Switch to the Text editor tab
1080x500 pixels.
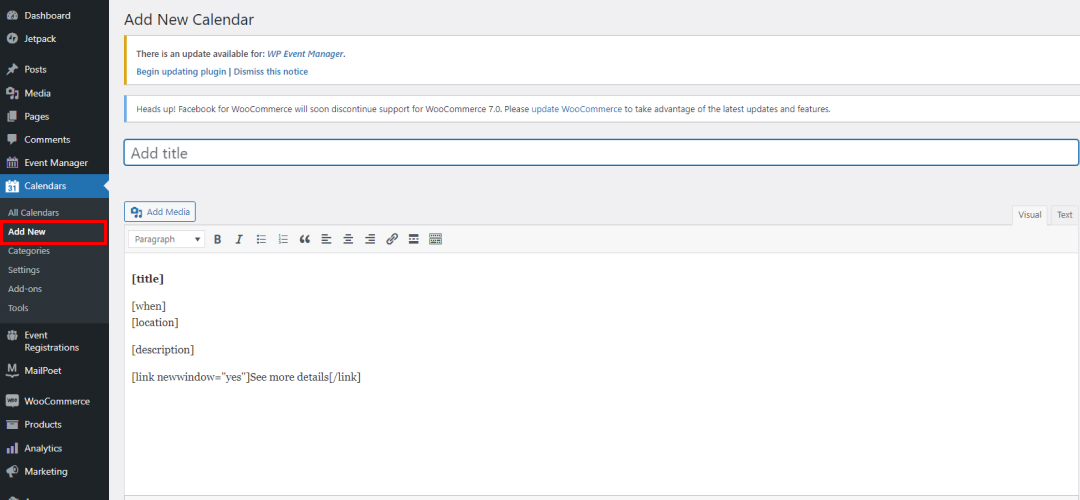[x=1064, y=215]
